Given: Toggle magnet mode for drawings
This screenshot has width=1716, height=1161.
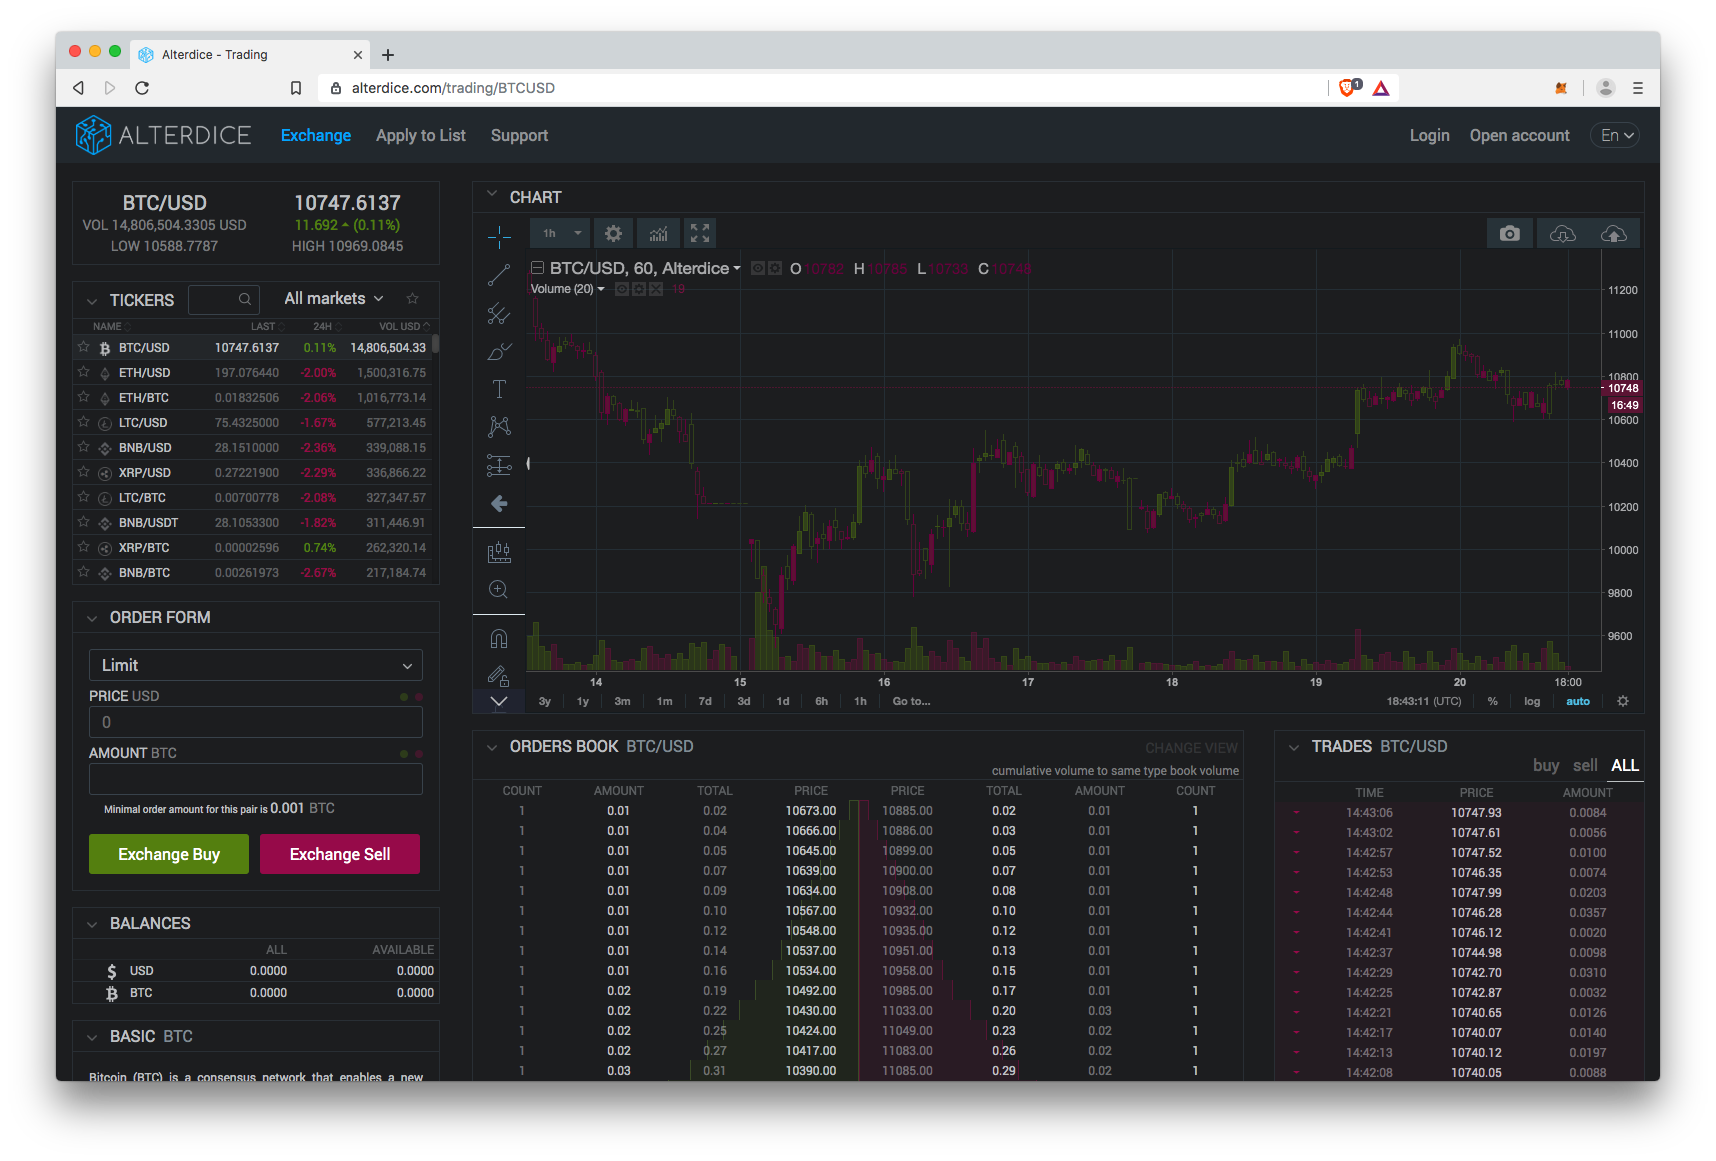Looking at the screenshot, I should [x=499, y=638].
